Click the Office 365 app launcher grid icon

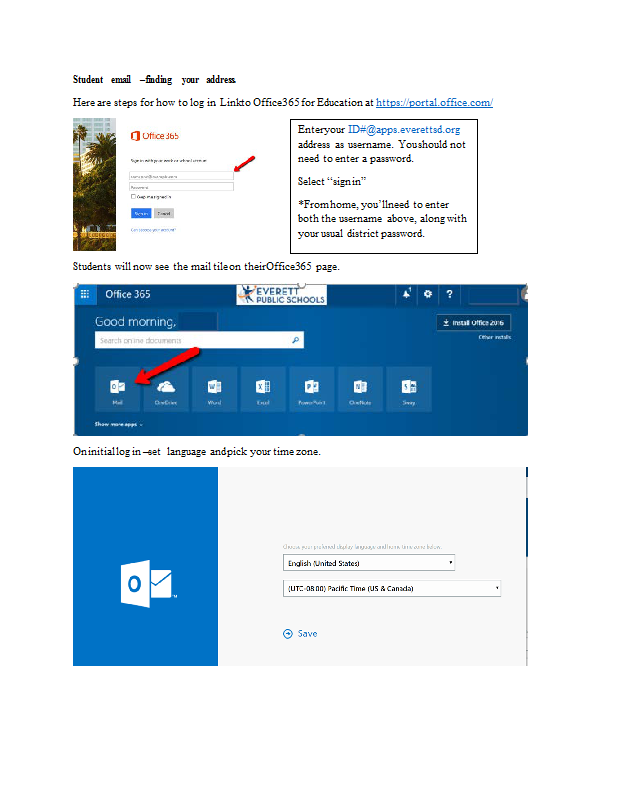coord(85,294)
